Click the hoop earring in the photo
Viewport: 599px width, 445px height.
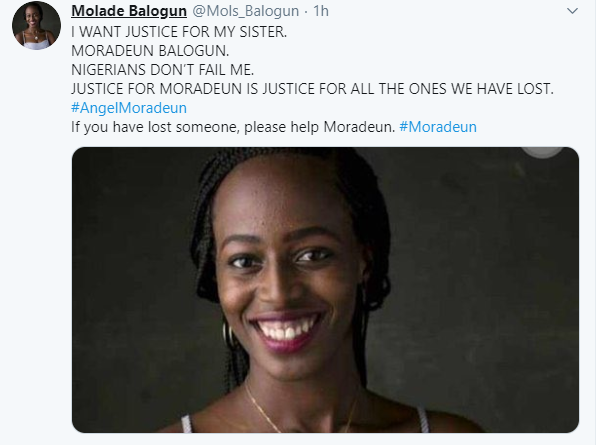228,335
